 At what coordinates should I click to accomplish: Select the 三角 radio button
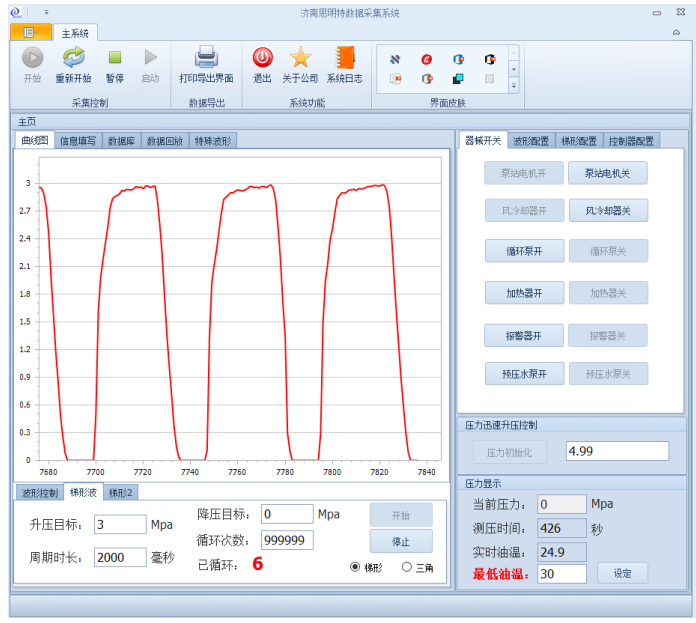click(407, 567)
